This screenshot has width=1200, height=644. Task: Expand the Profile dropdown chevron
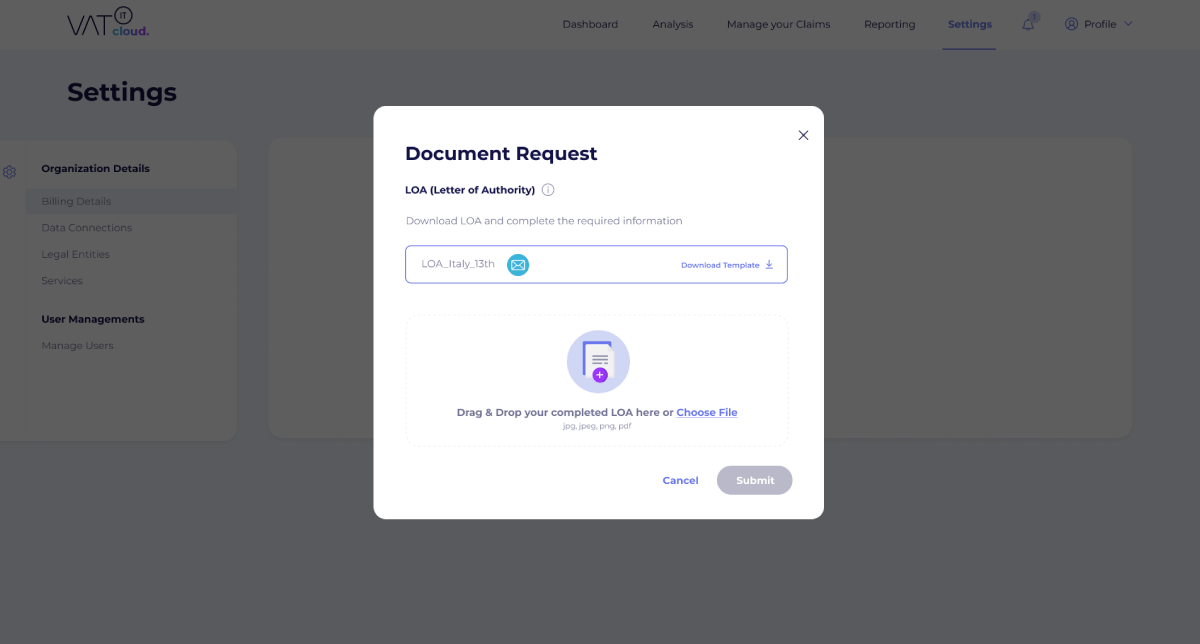pos(1129,24)
